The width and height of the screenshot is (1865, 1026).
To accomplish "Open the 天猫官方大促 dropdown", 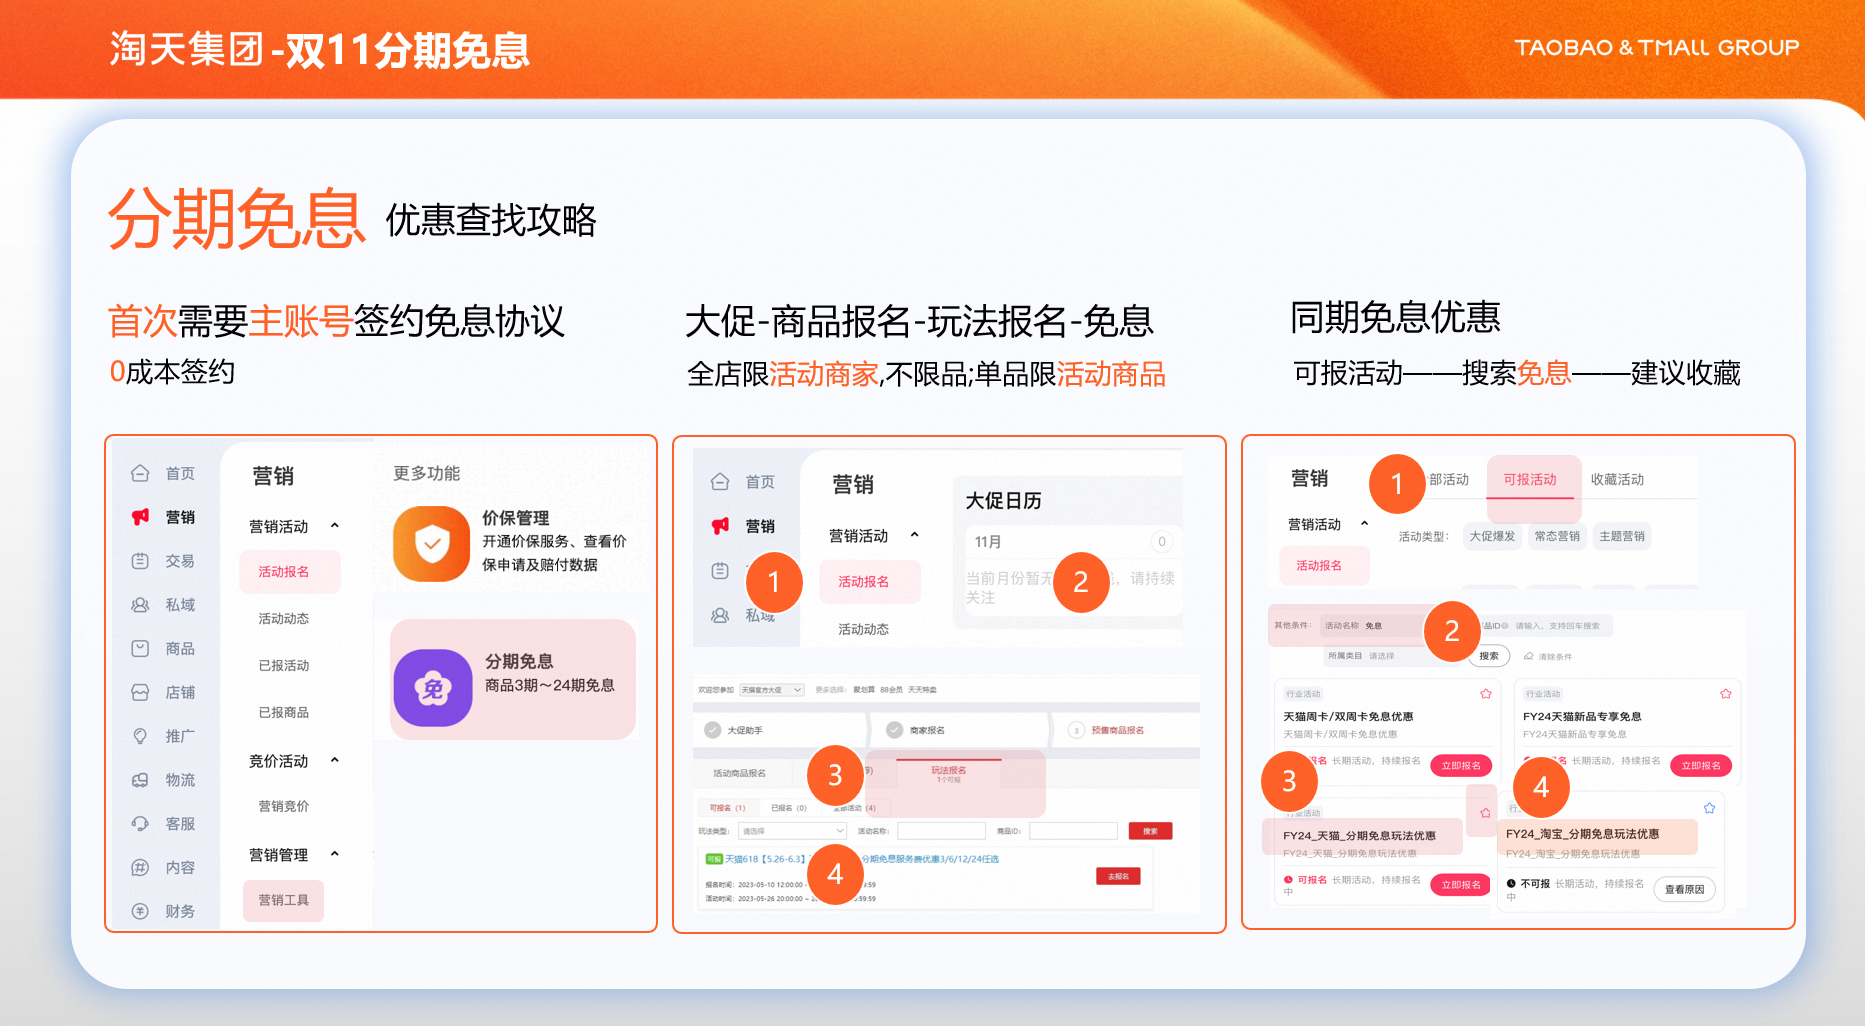I will pos(772,690).
